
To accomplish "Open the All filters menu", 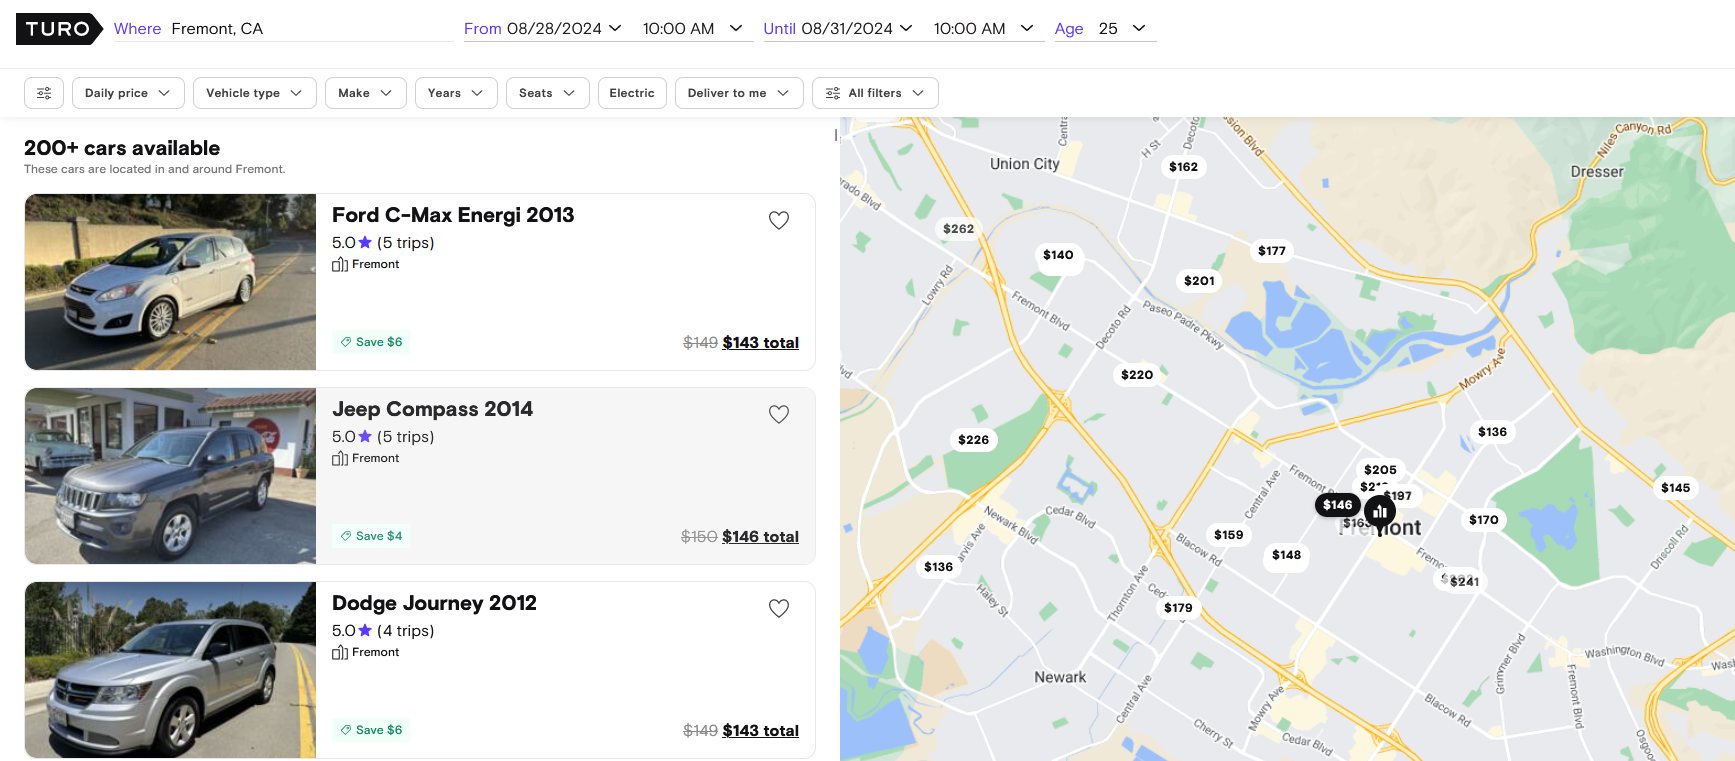I will 875,93.
